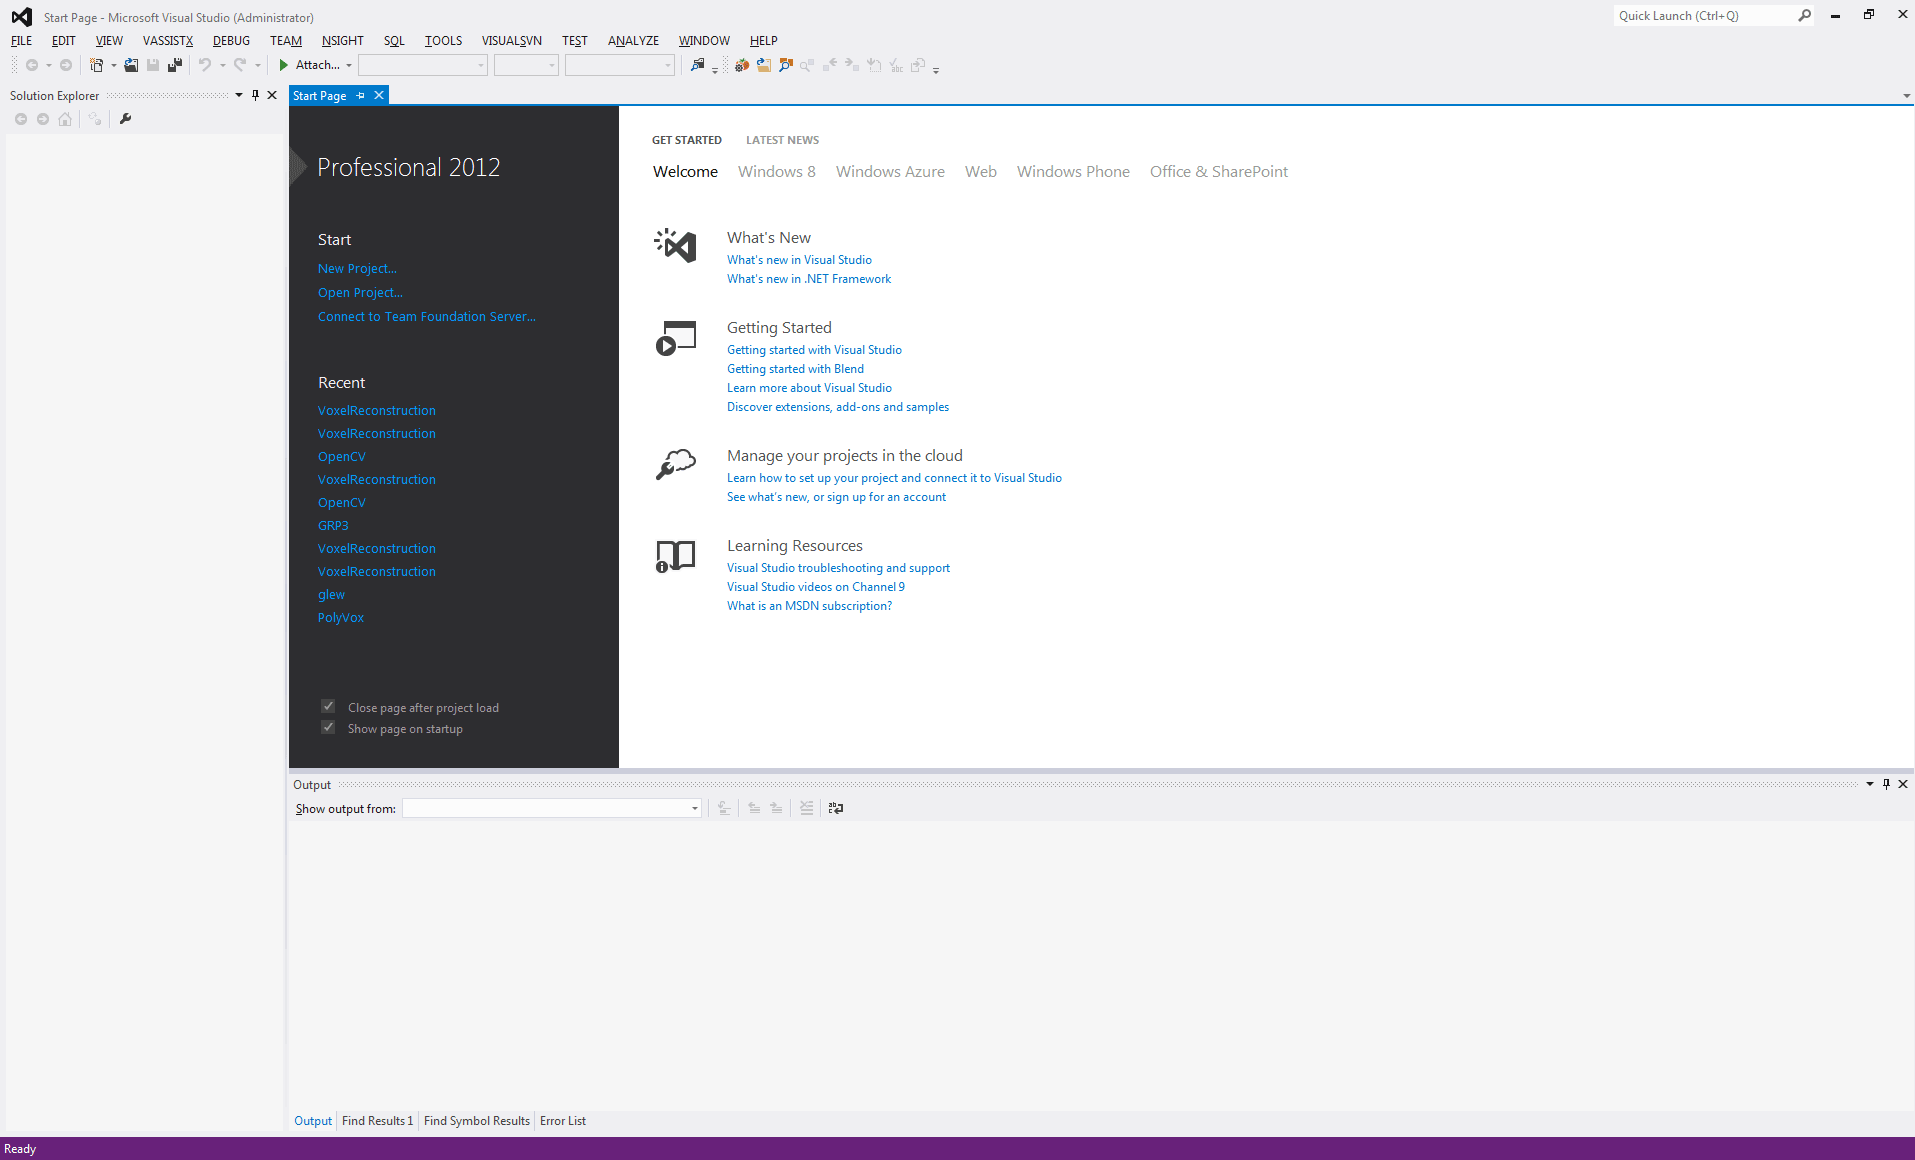Switch to Find Symbol Results tab

477,1121
